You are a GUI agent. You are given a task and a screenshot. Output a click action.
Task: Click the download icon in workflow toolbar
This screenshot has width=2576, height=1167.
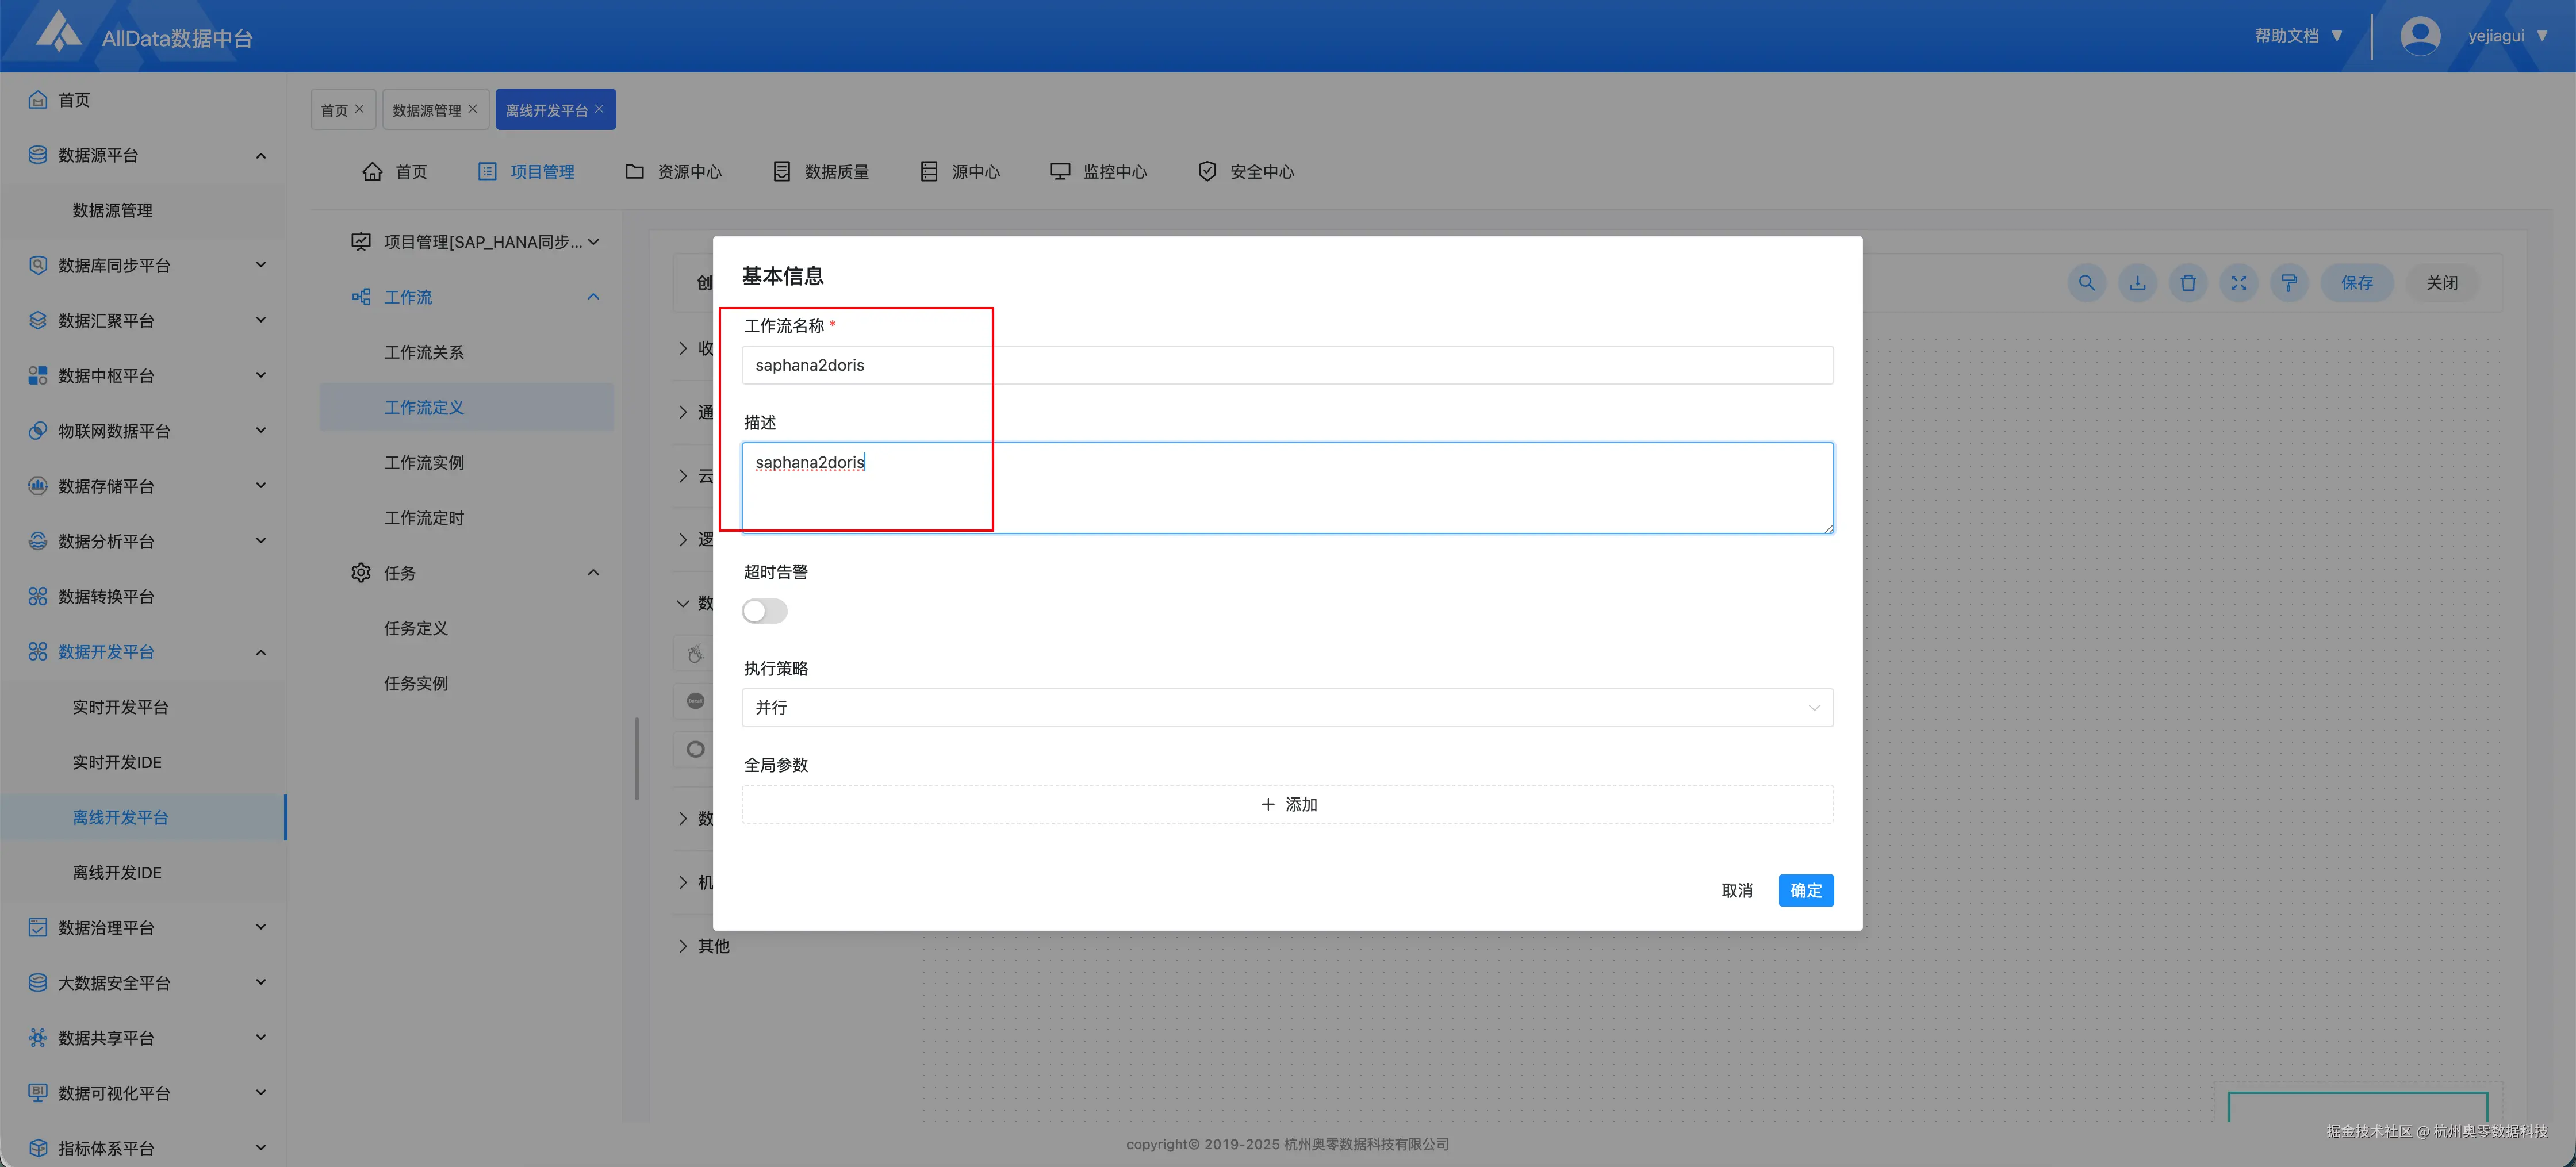(2137, 283)
